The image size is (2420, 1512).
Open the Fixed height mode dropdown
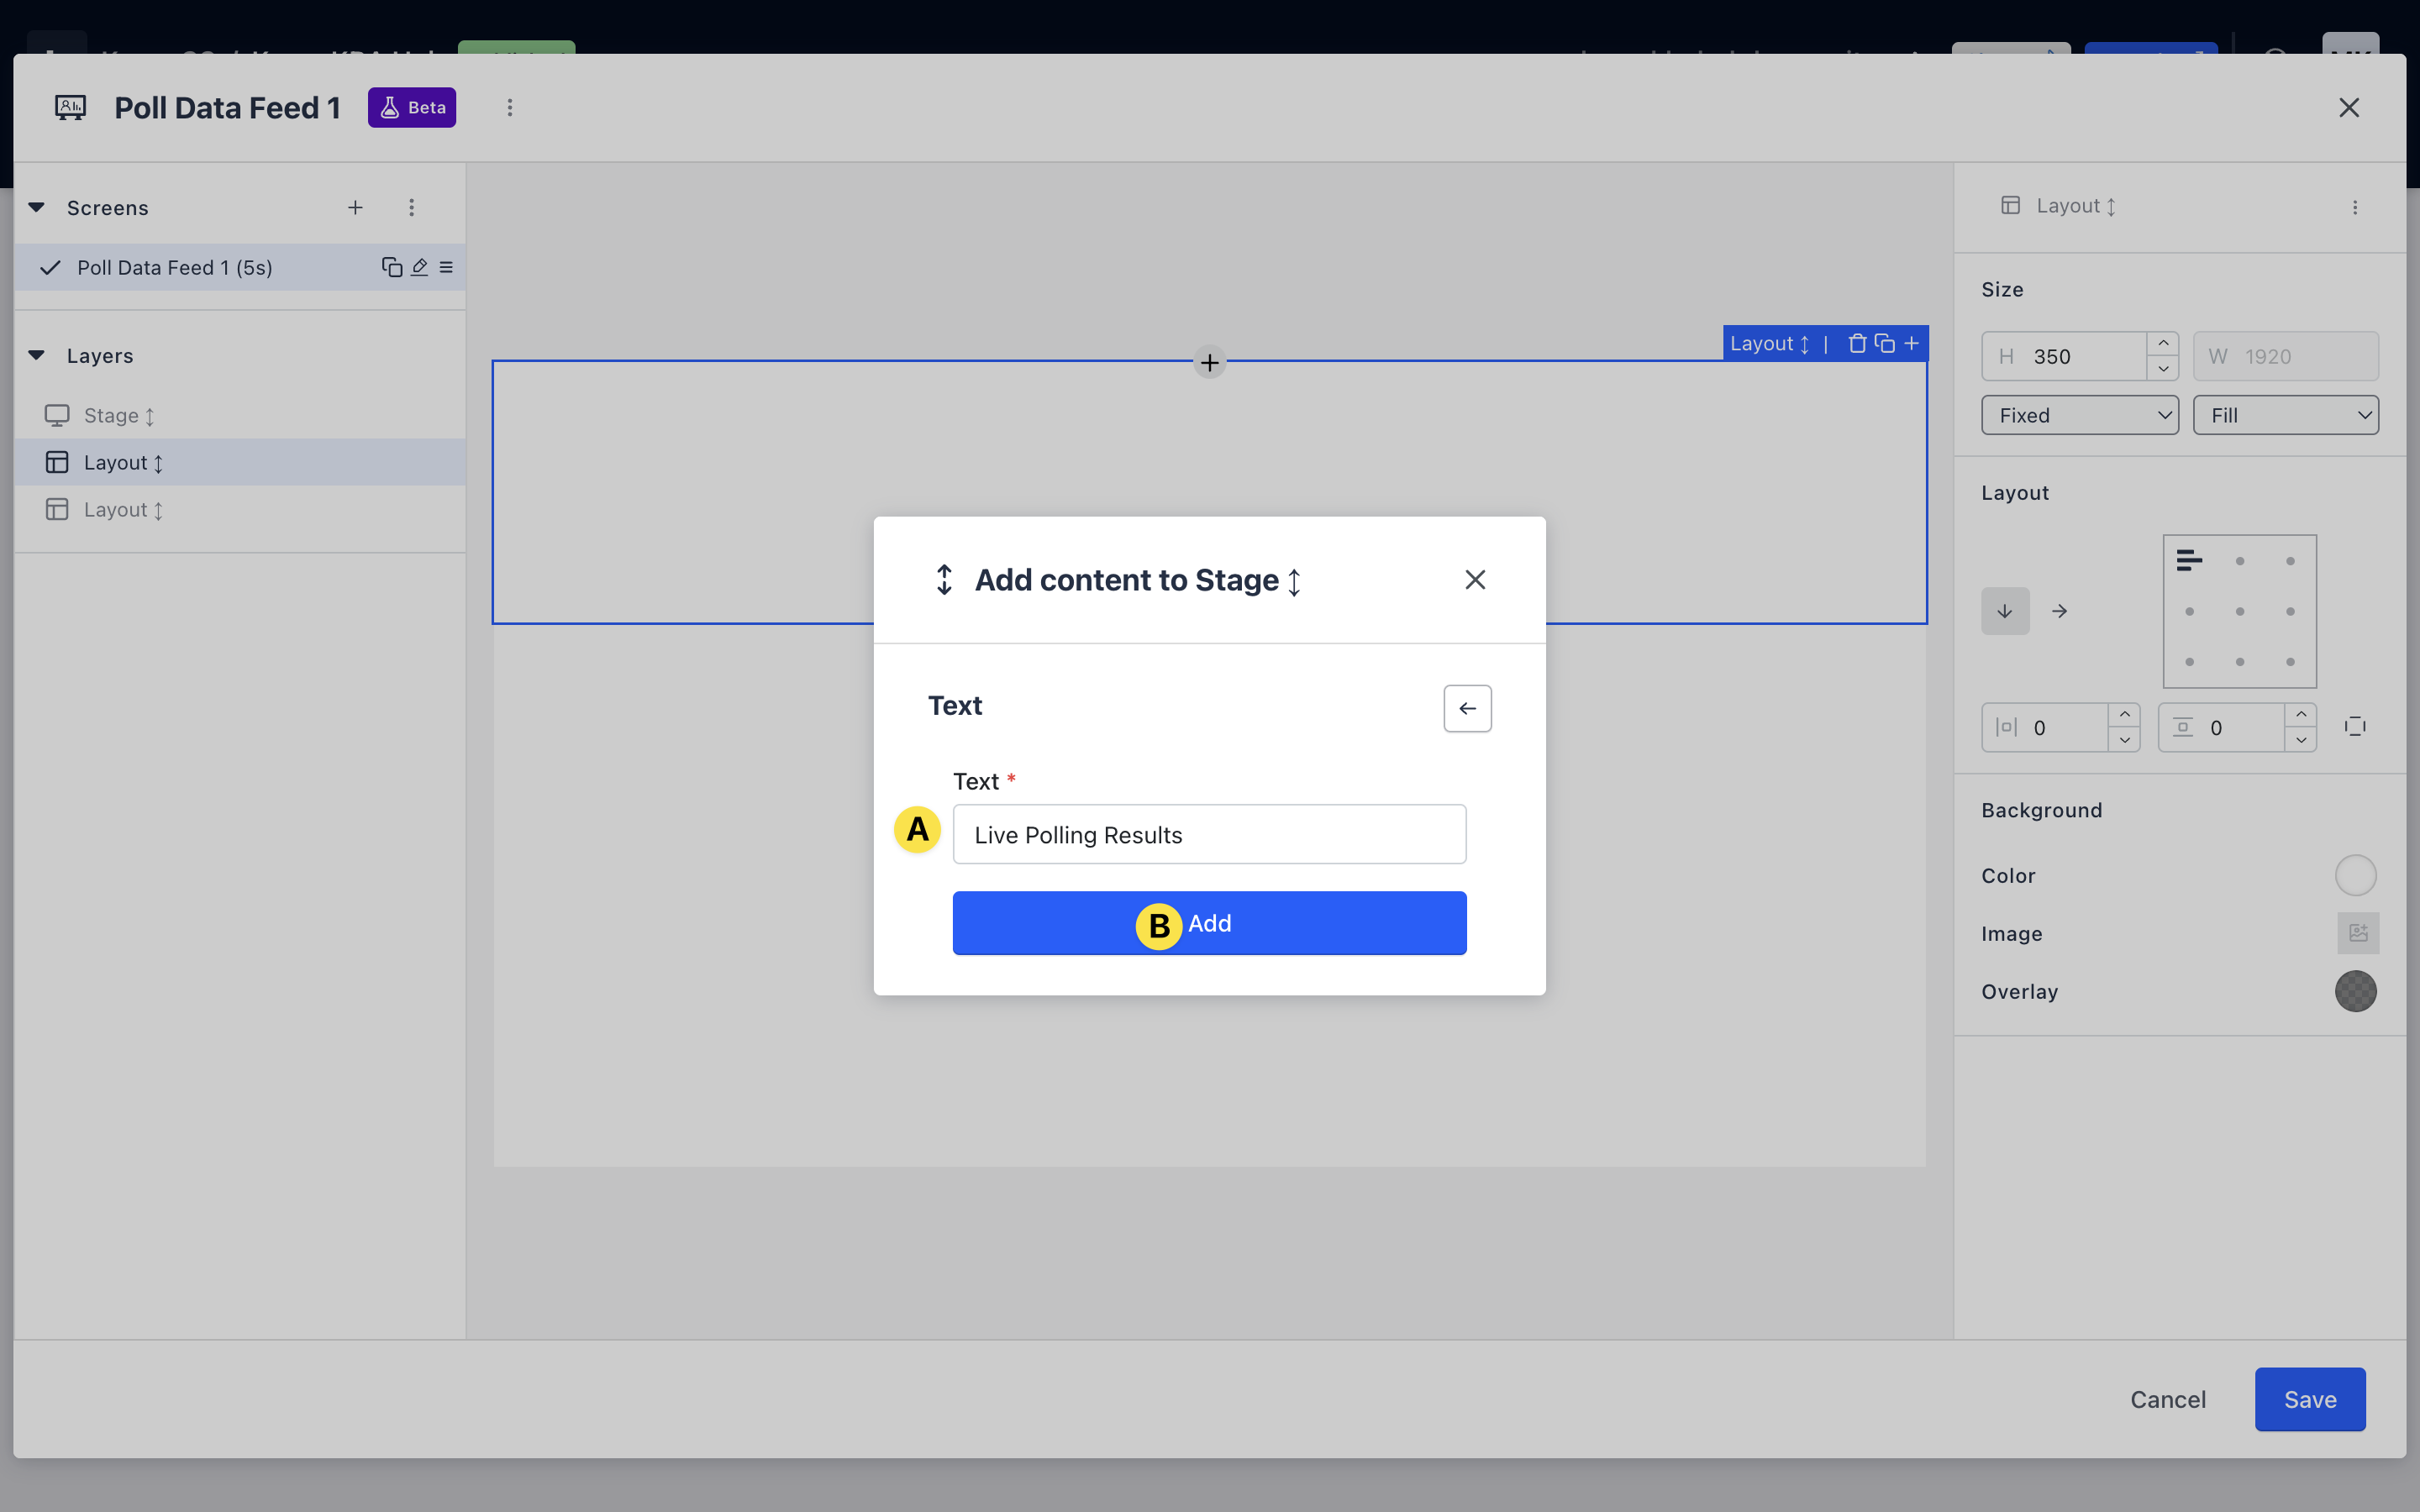2079,415
